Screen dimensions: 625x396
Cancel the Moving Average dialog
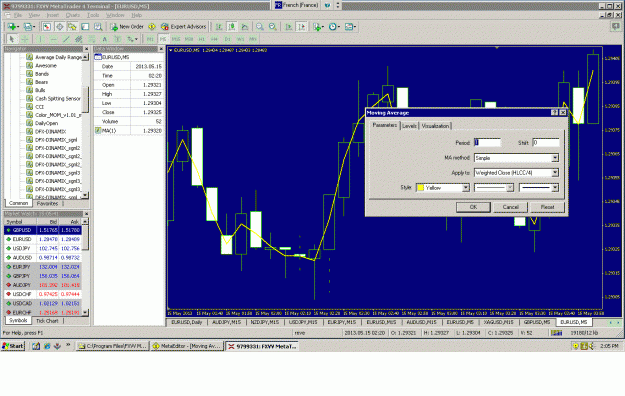point(510,207)
